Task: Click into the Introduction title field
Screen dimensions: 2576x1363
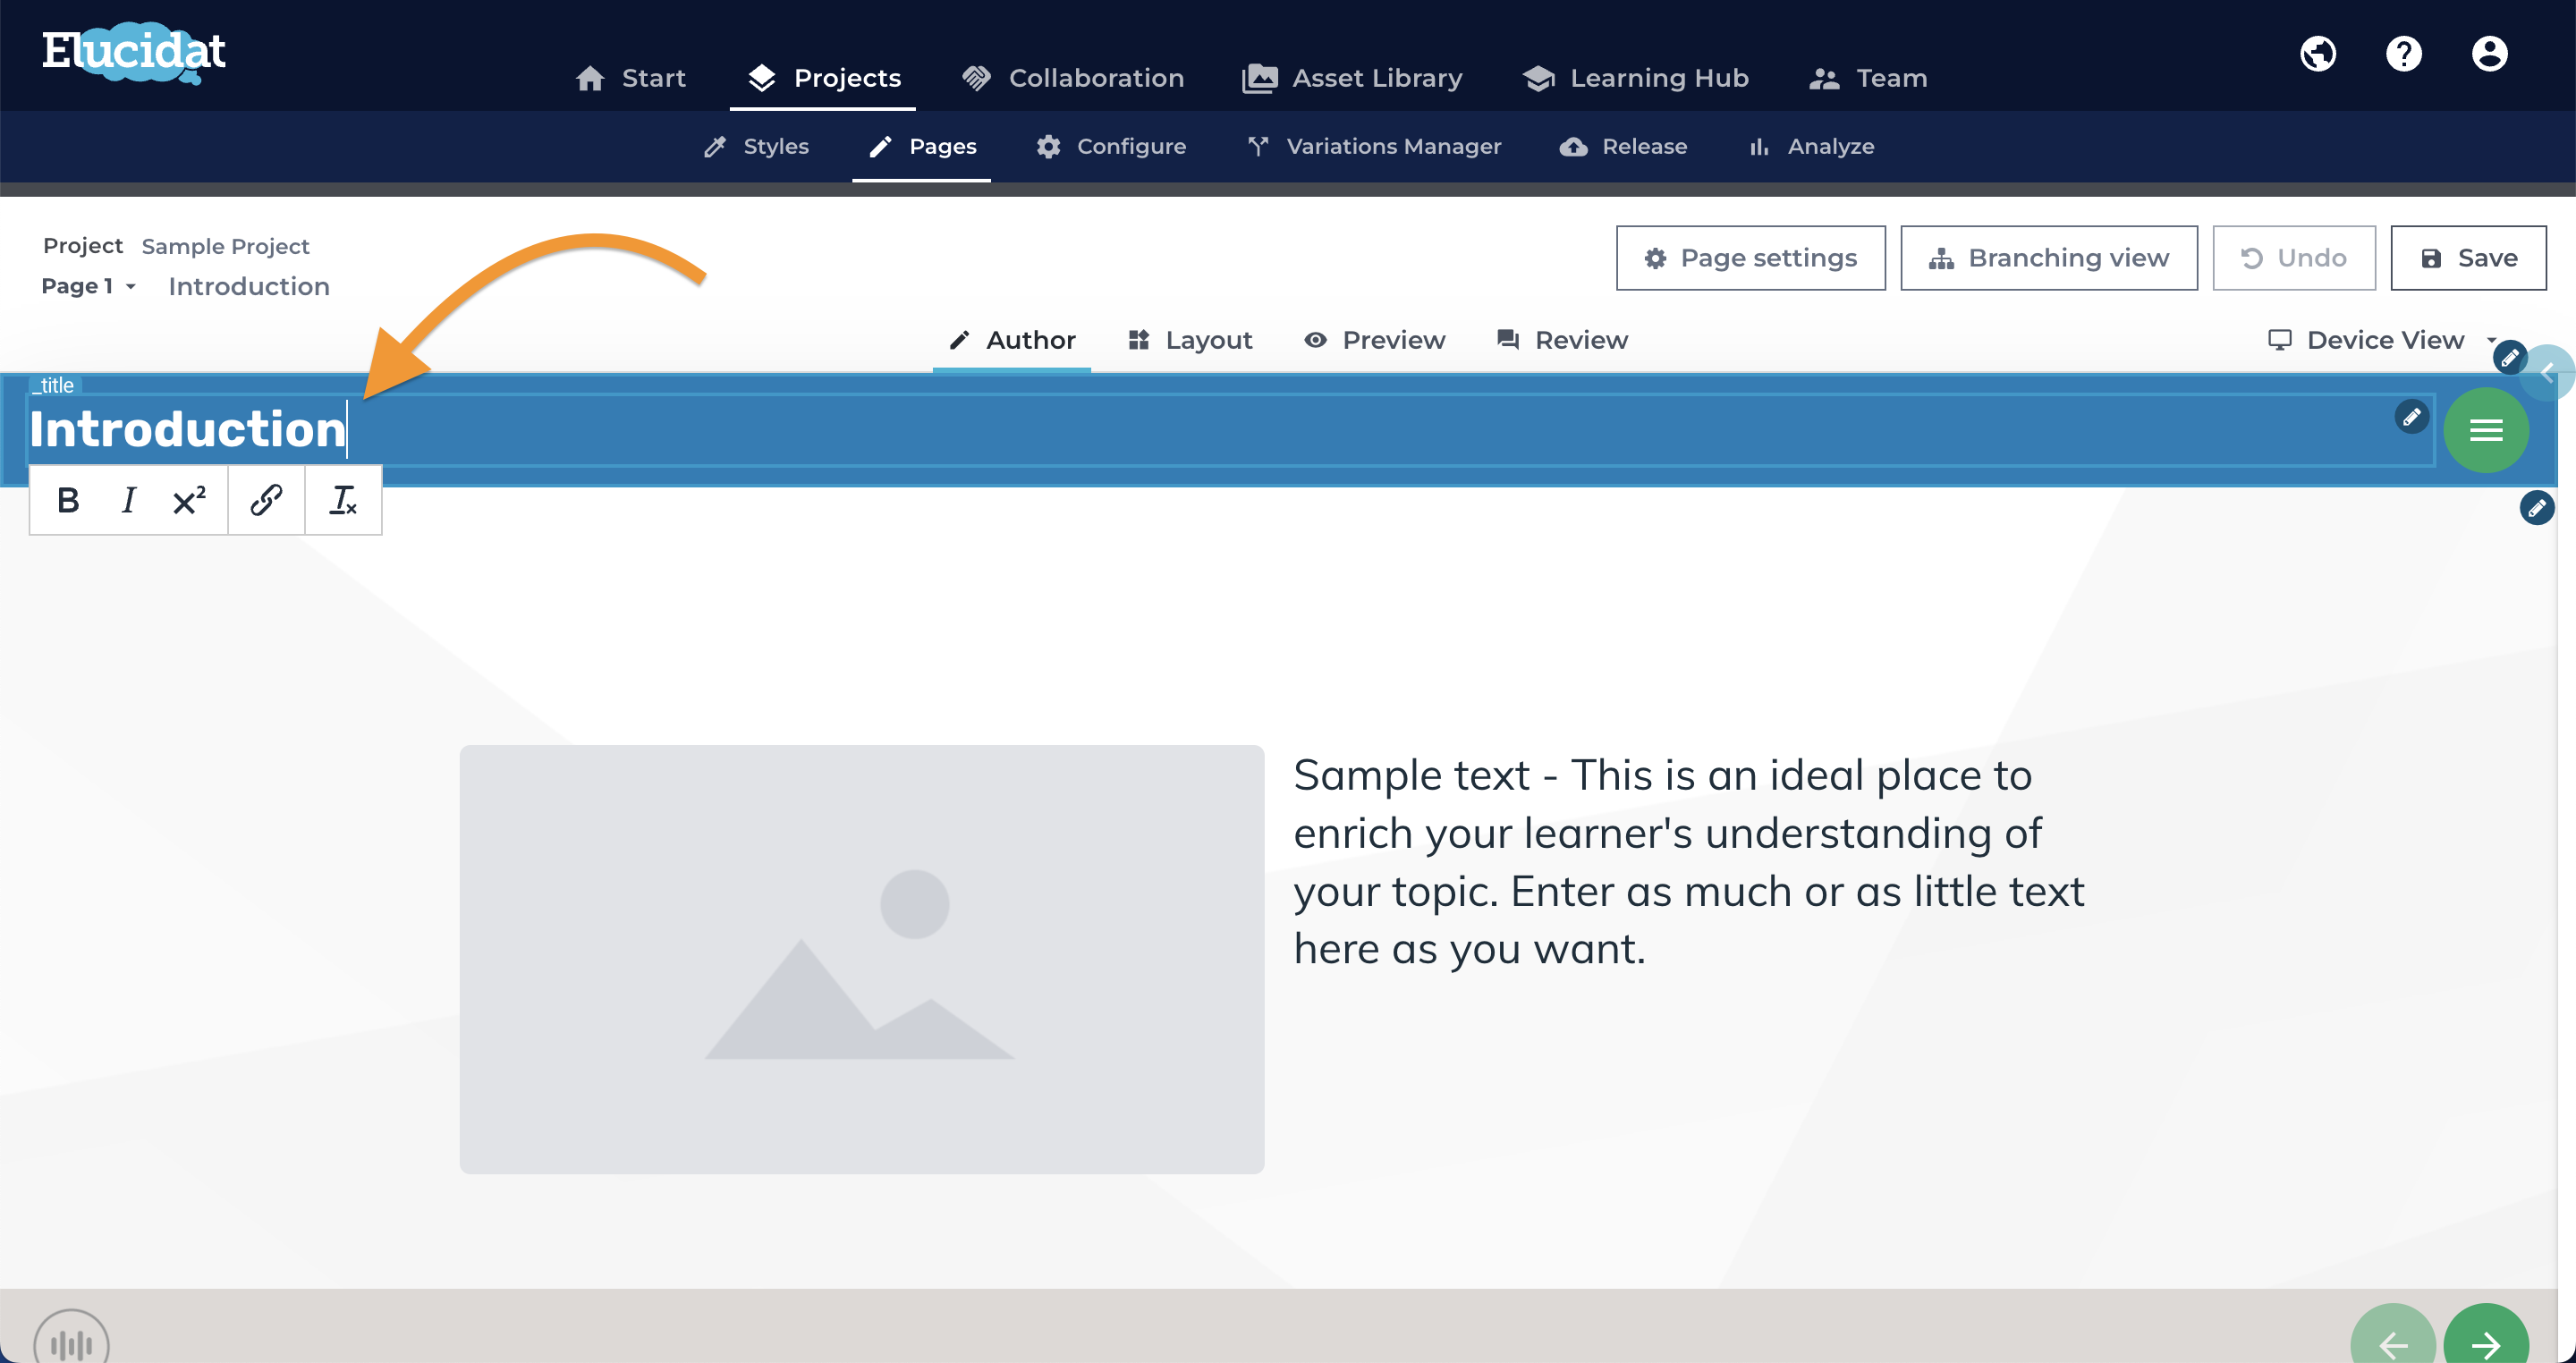Action: [x=1230, y=430]
